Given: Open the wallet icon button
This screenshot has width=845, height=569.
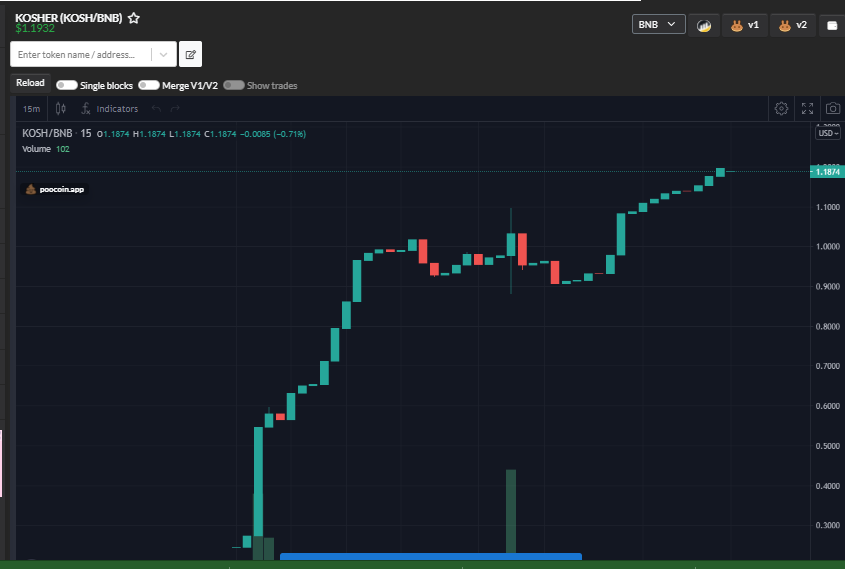Looking at the screenshot, I should (832, 25).
